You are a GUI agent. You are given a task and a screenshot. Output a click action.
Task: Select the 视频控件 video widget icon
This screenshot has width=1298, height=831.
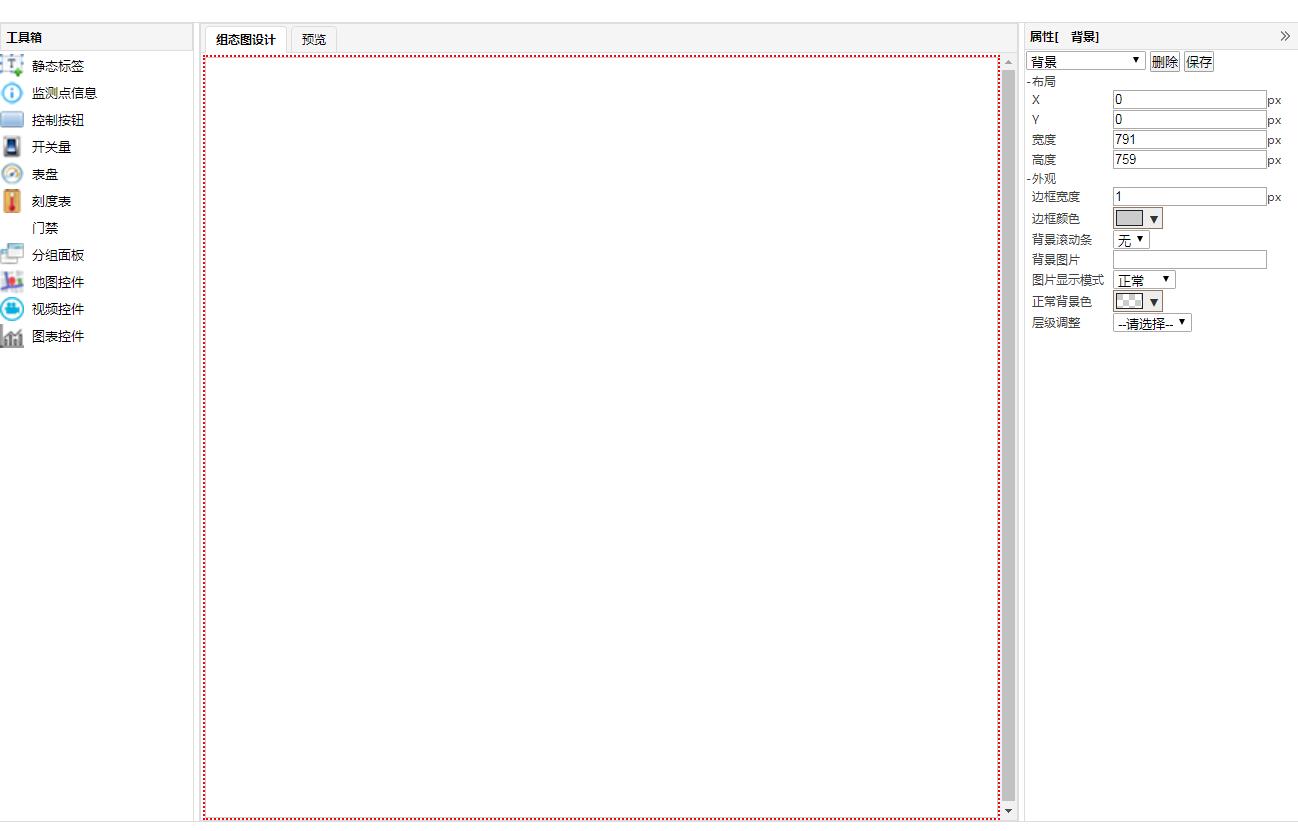click(12, 309)
